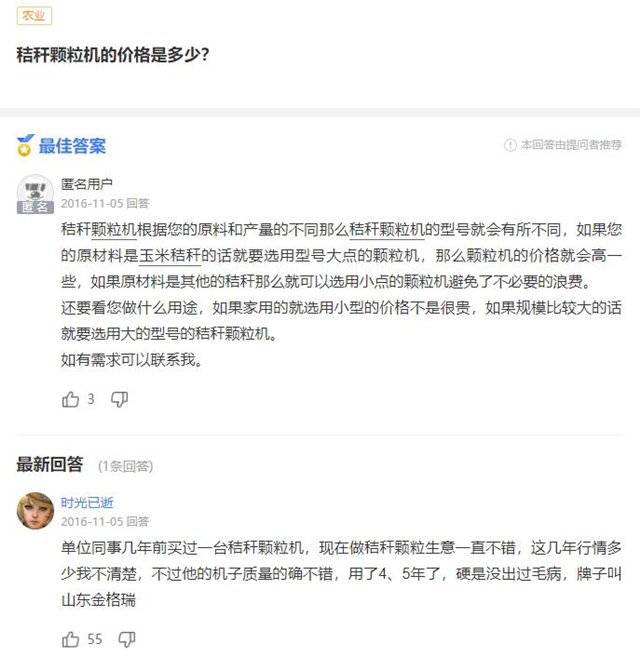Viewport: 640px width, 656px height.
Task: Click the info icon beside 本回答由提问者推荐
Action: tap(510, 146)
